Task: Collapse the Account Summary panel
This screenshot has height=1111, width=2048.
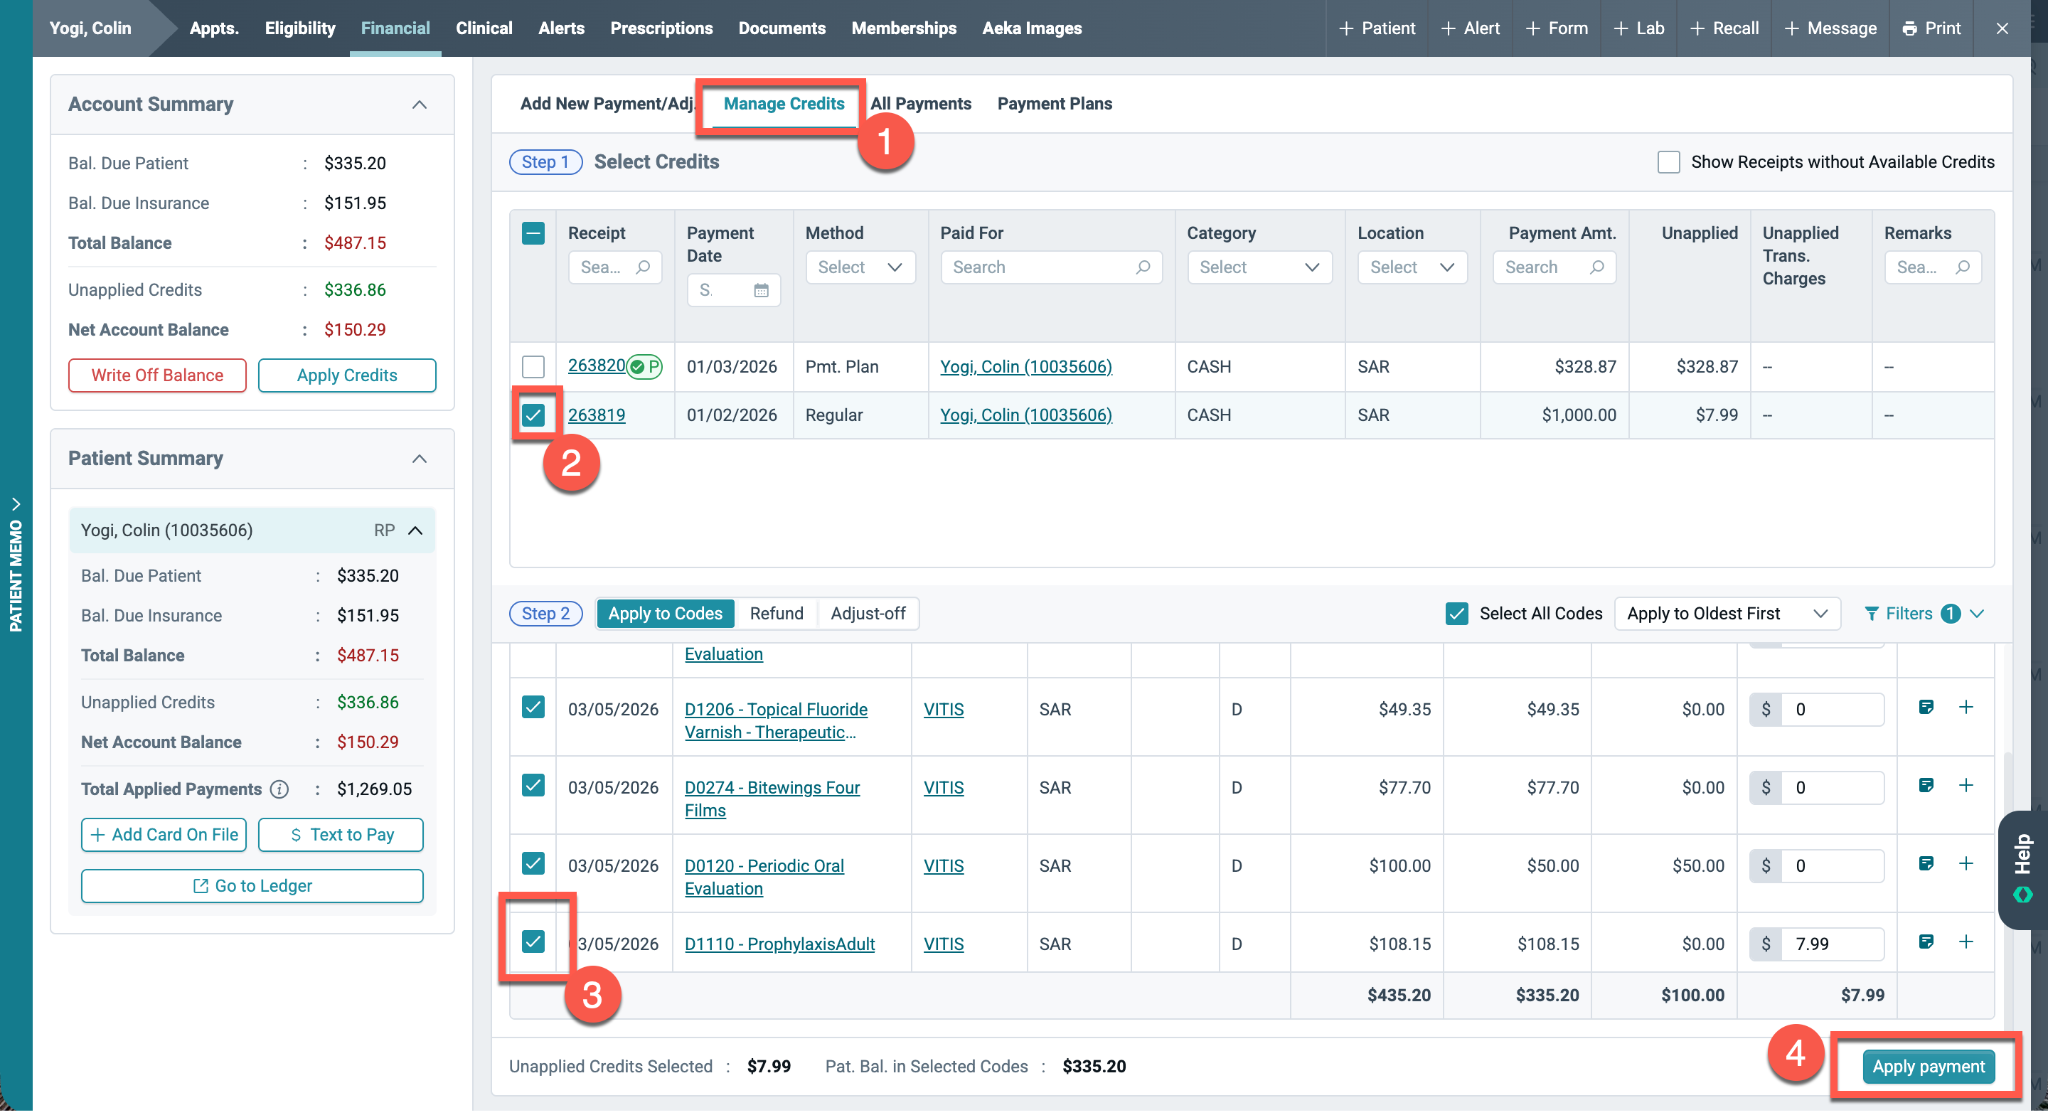Action: point(420,104)
